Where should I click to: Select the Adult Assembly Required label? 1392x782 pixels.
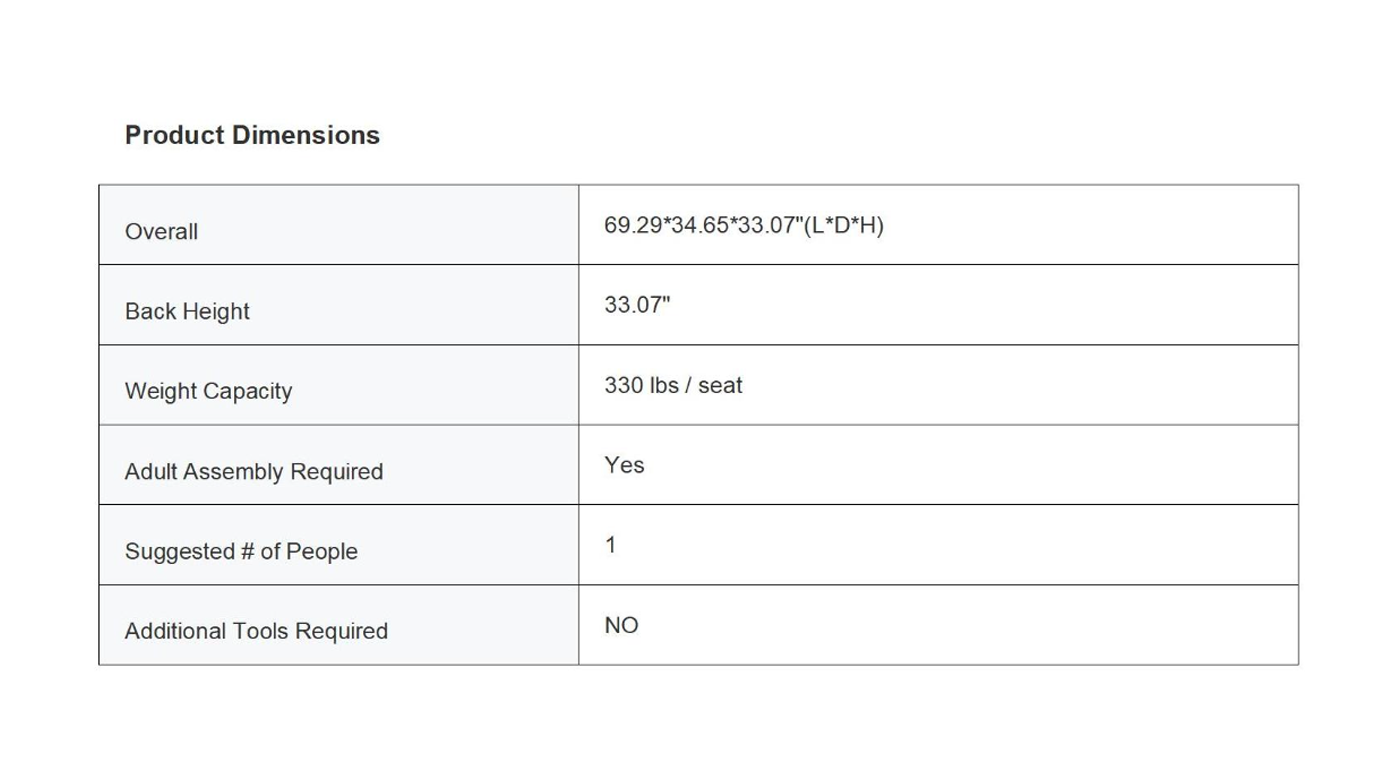(254, 471)
